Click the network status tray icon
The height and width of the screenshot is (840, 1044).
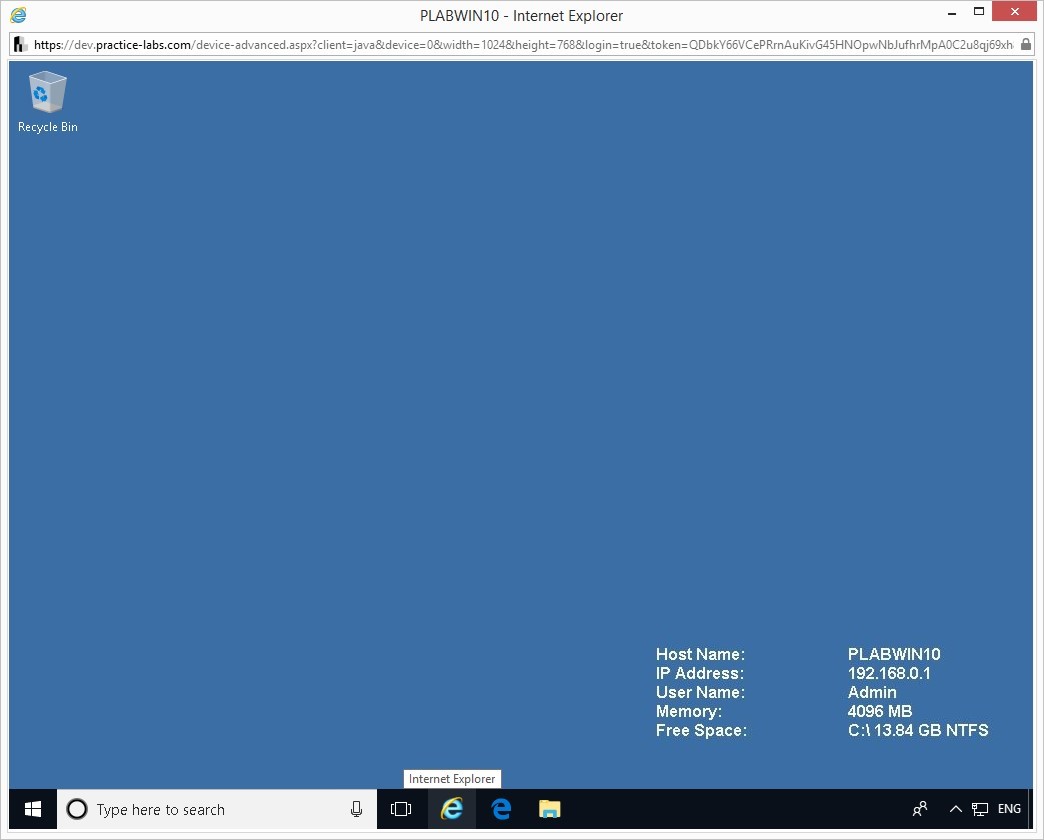click(x=980, y=809)
